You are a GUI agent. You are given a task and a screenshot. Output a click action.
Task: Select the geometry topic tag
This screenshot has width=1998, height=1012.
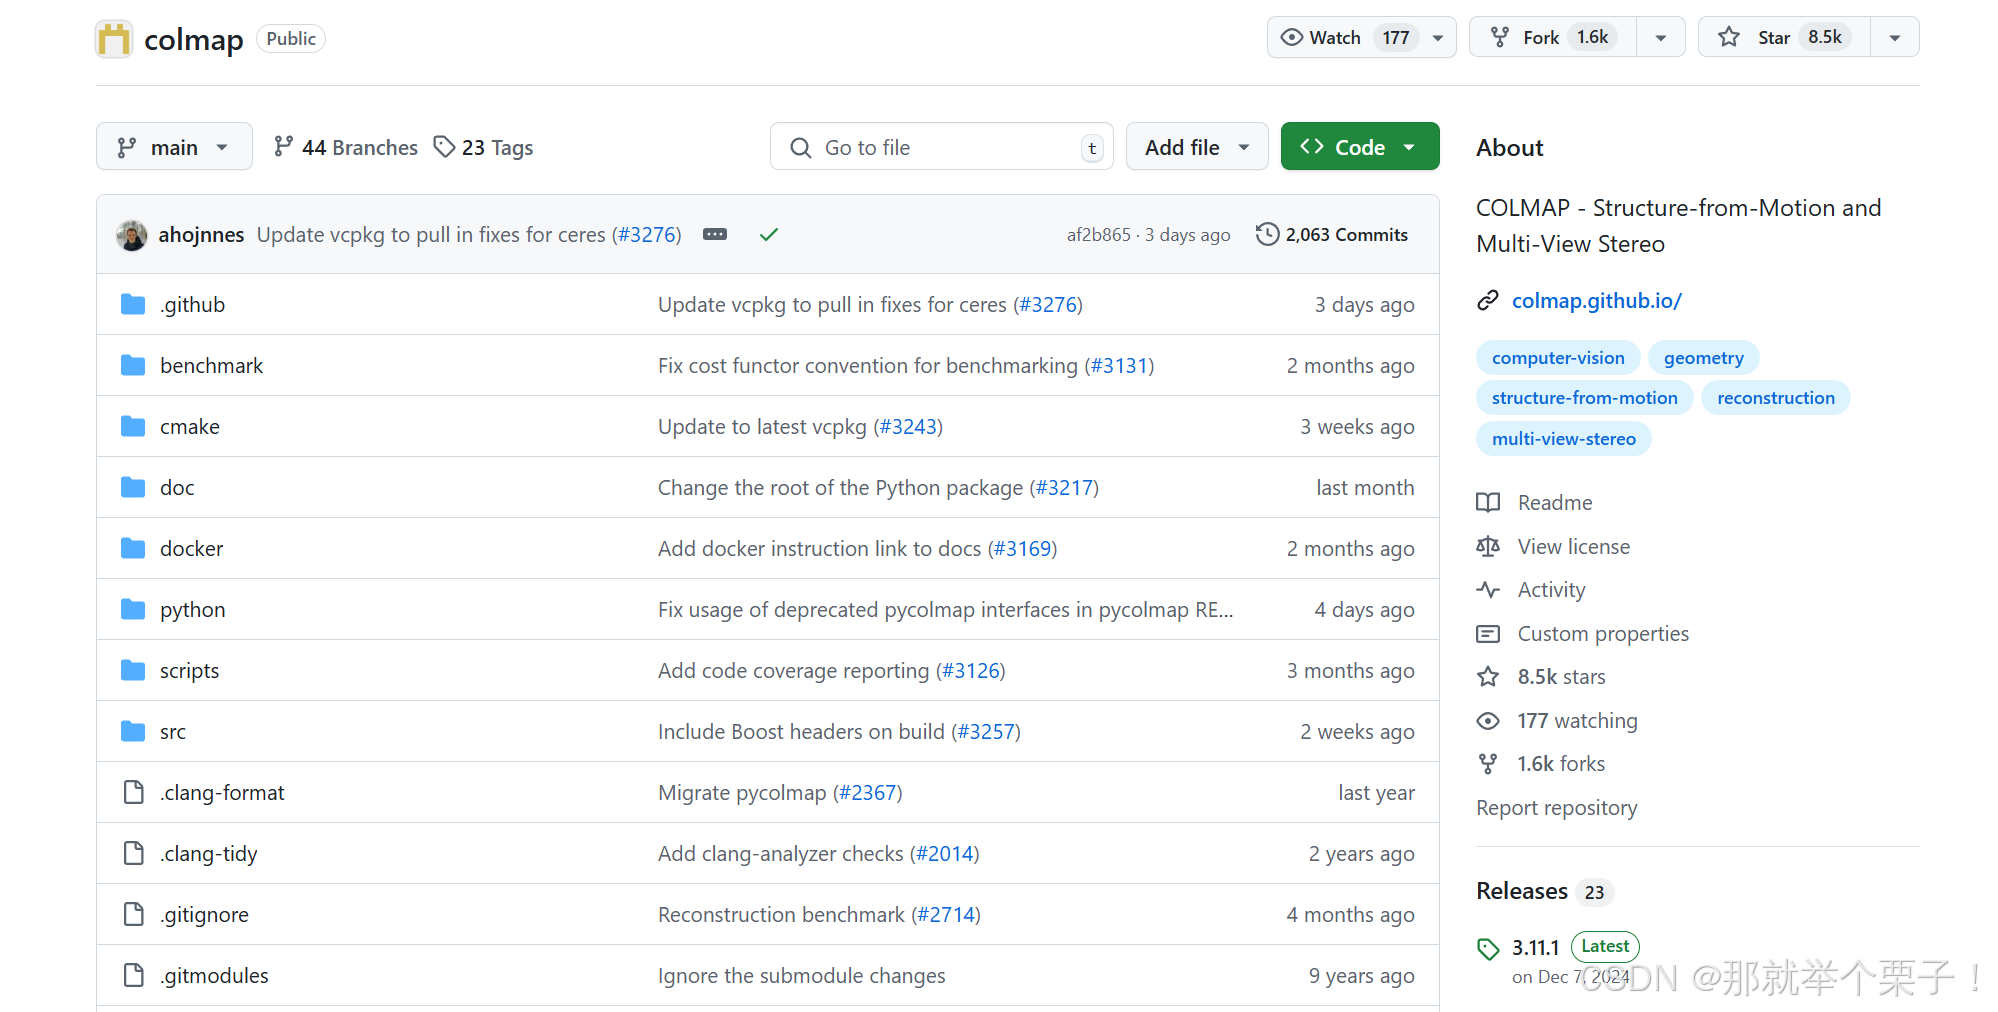1703,358
